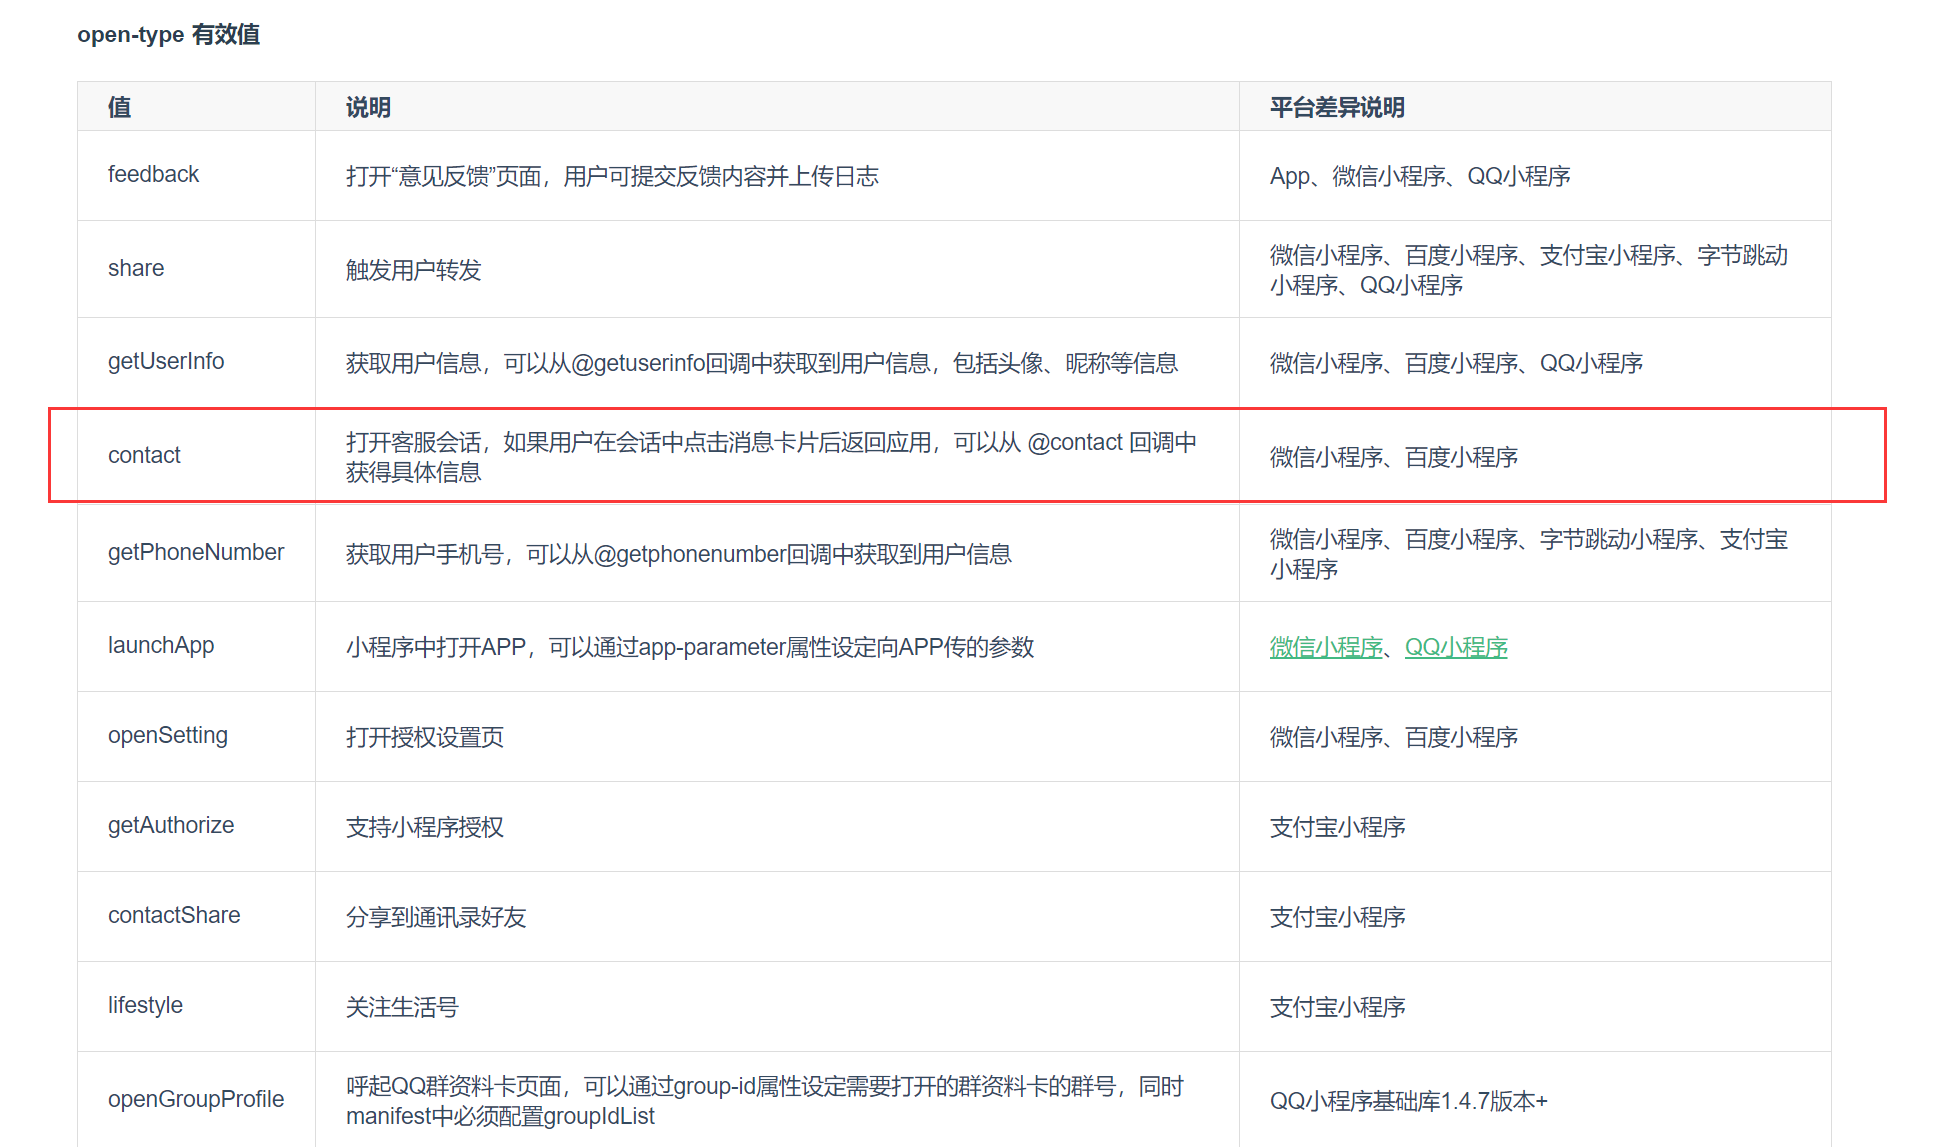This screenshot has width=1935, height=1147.
Task: Select the openGroupProfile value cell
Action: coord(196,1099)
